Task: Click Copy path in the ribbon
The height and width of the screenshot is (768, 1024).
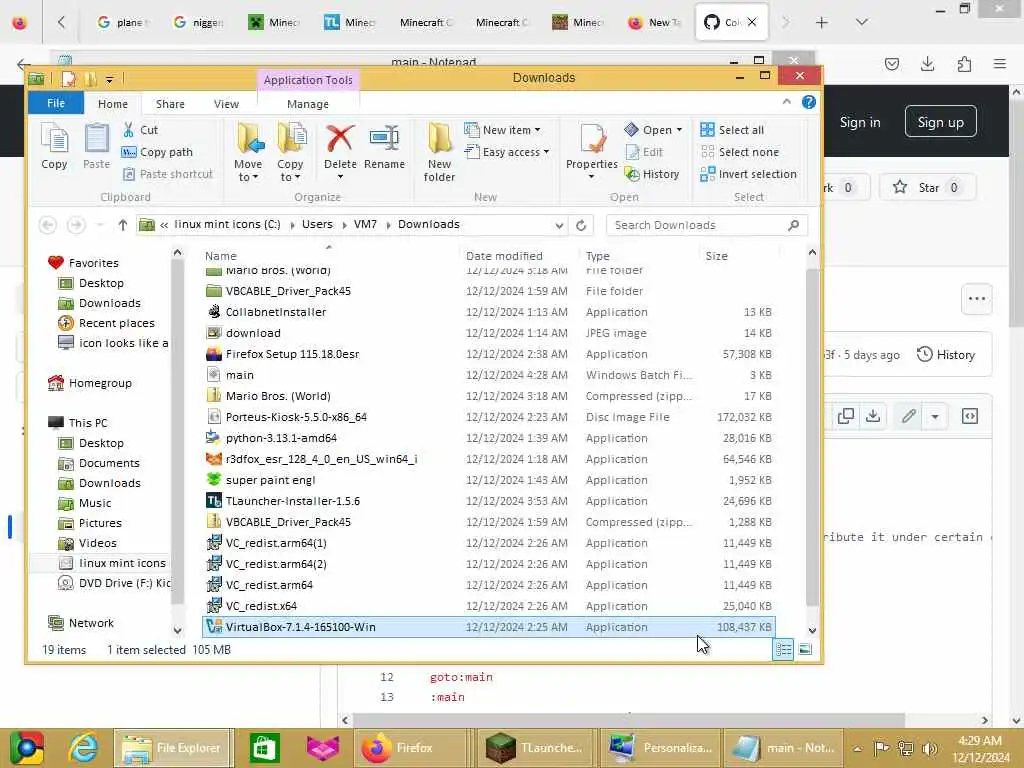Action: coord(157,152)
